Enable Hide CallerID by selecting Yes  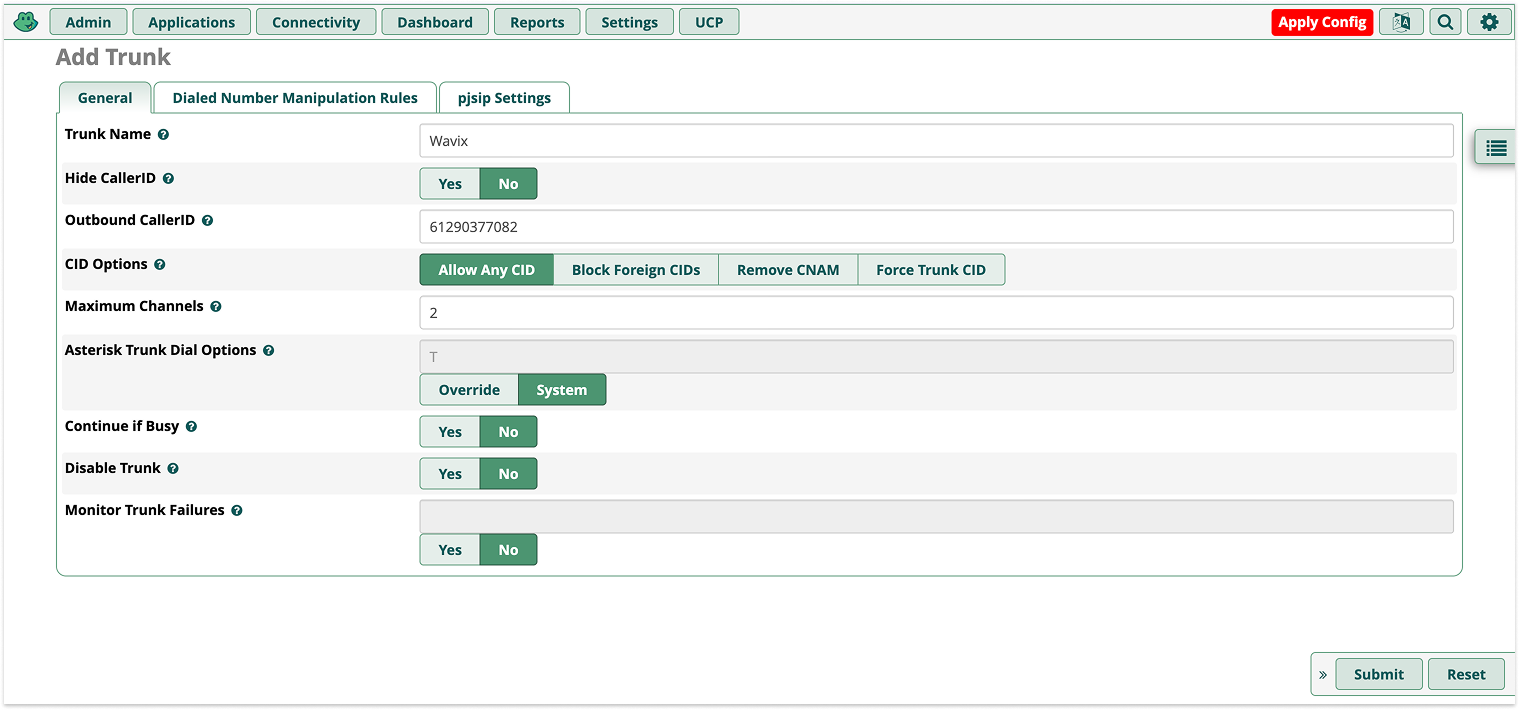(449, 183)
